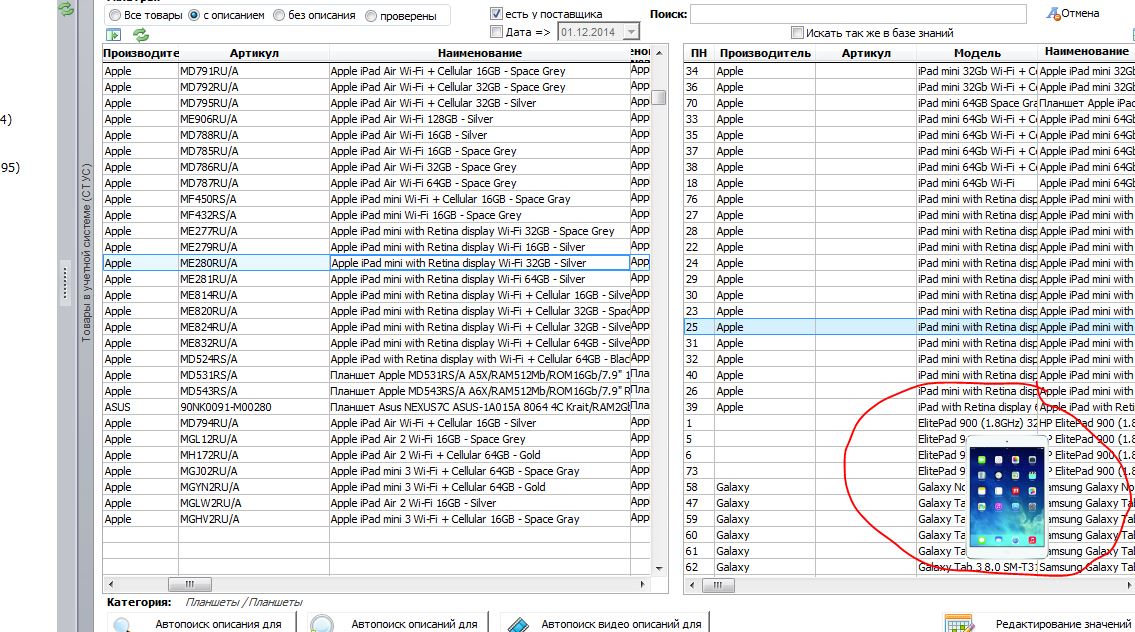This screenshot has height=632, width=1135.
Task: Select the 90NK0091-M00280 ASUS article cell
Action: click(x=254, y=407)
